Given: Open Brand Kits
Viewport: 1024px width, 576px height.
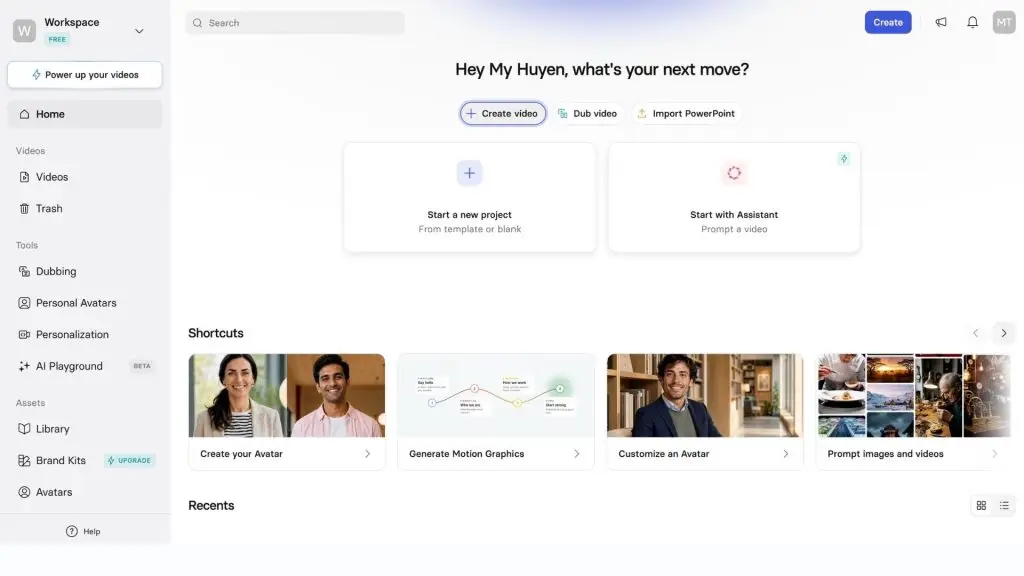Looking at the screenshot, I should click(x=61, y=460).
